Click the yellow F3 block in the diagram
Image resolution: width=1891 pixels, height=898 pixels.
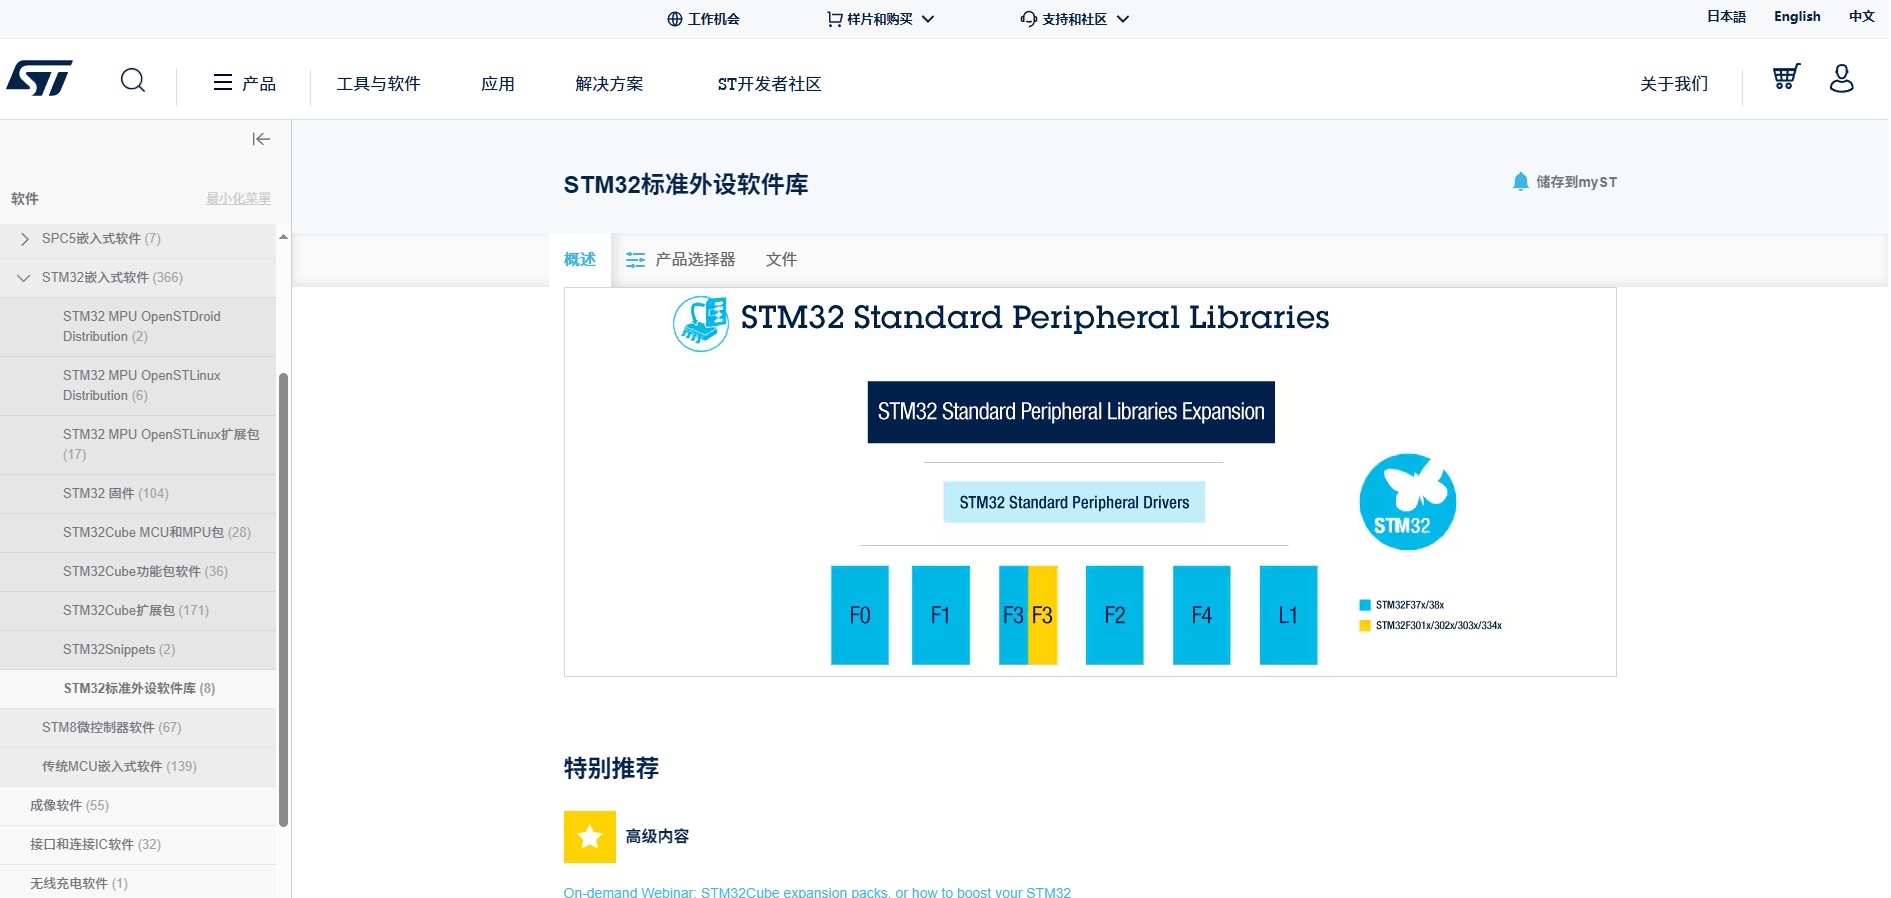tap(1043, 615)
